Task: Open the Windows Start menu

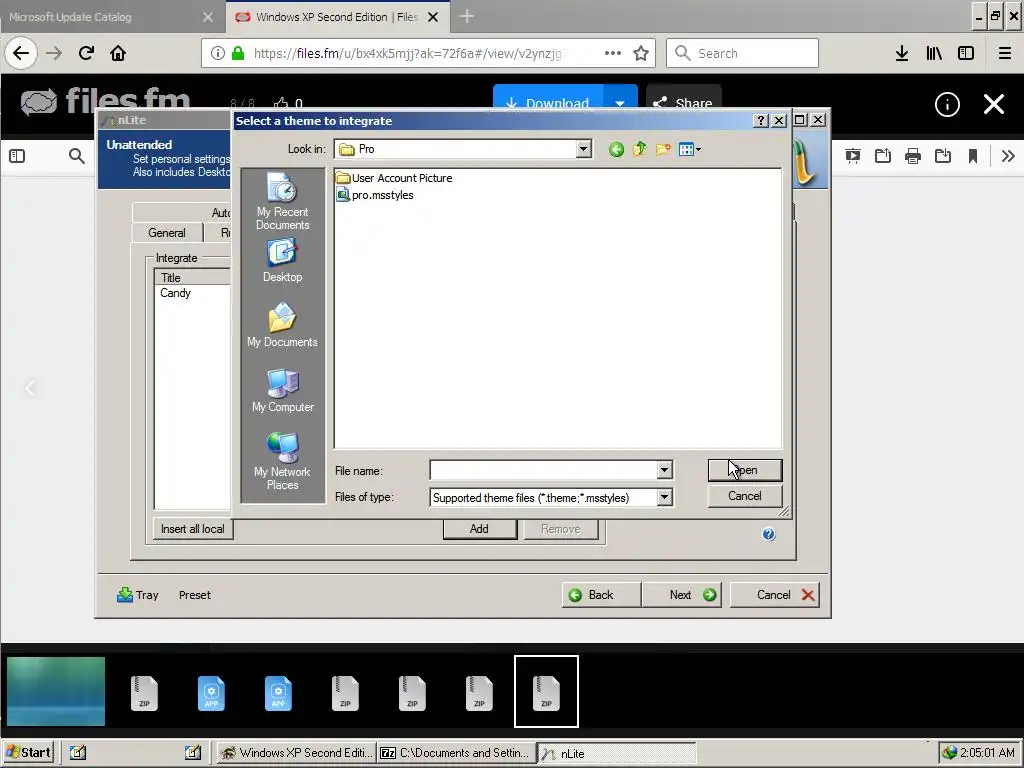Action: (x=27, y=752)
